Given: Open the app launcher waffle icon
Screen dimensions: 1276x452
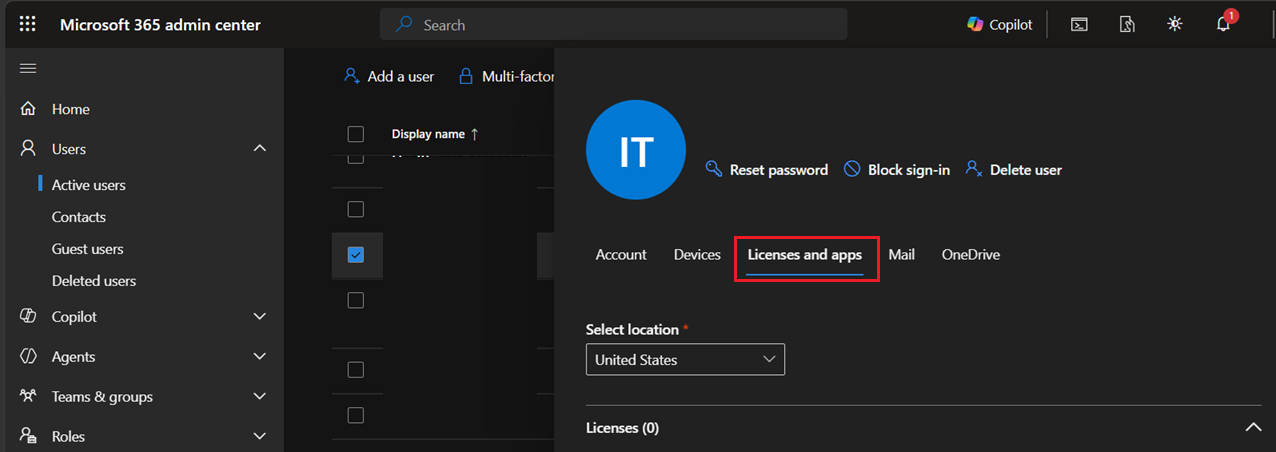Looking at the screenshot, I should point(28,24).
